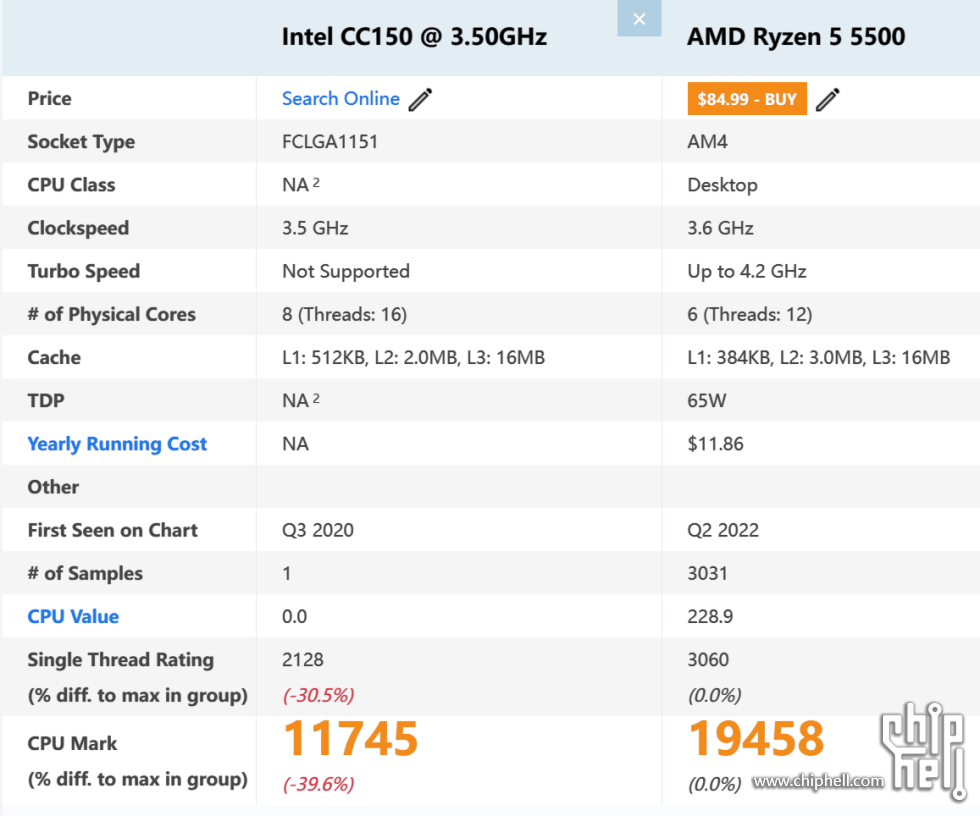This screenshot has width=980, height=816.
Task: Click the Search Online price link
Action: tap(341, 99)
